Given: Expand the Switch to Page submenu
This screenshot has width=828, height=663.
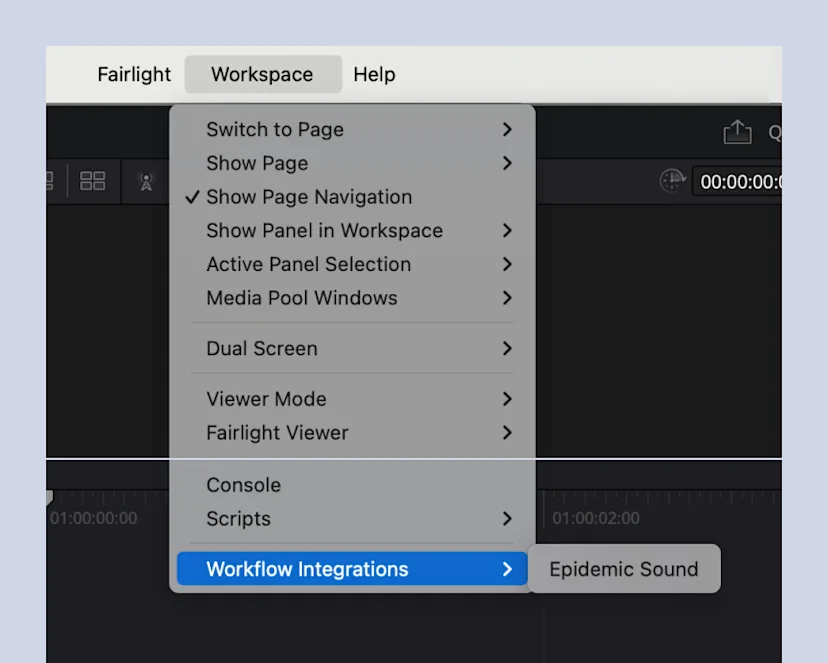Looking at the screenshot, I should [275, 129].
